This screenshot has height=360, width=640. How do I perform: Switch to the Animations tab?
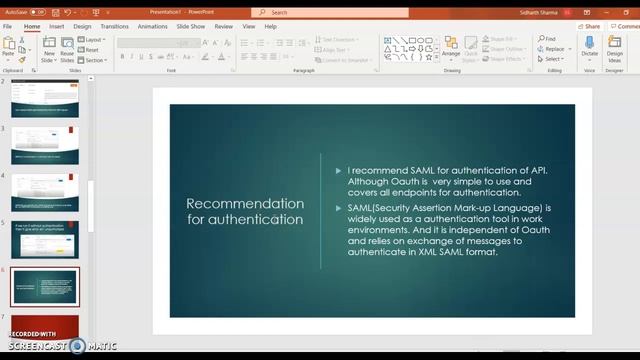(152, 27)
